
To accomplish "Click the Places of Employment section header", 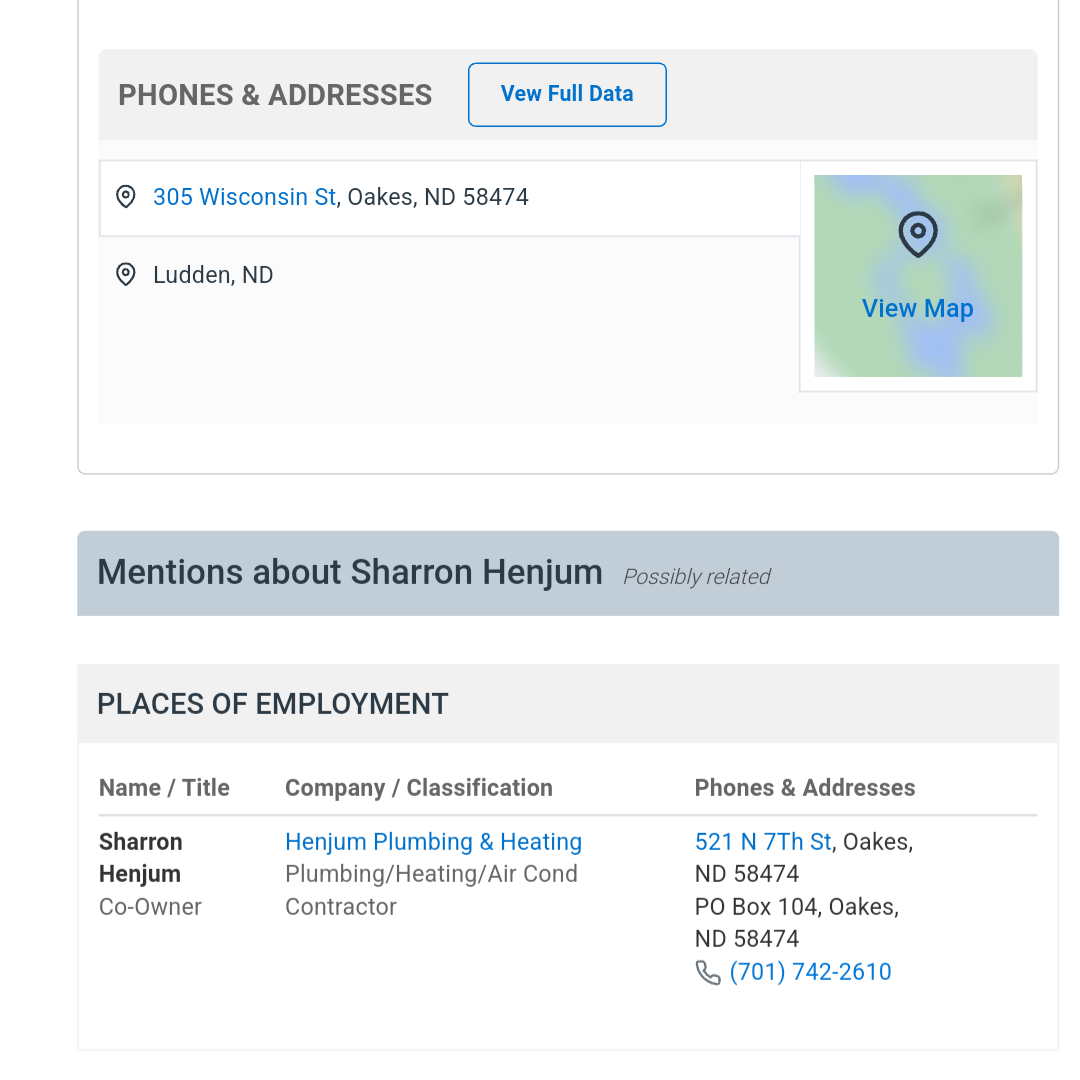I will point(273,704).
